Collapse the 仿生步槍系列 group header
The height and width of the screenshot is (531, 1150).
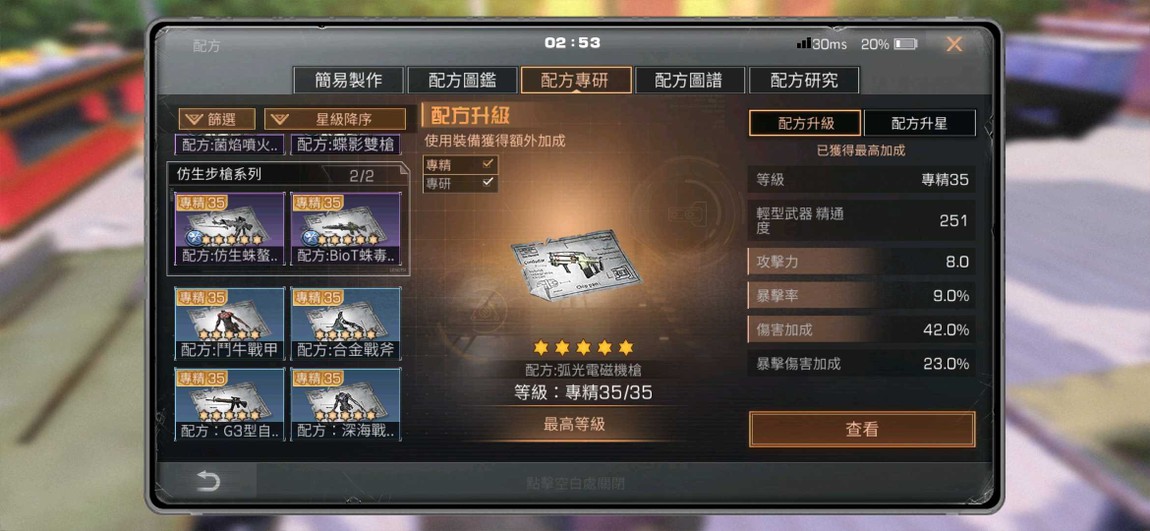coord(287,175)
